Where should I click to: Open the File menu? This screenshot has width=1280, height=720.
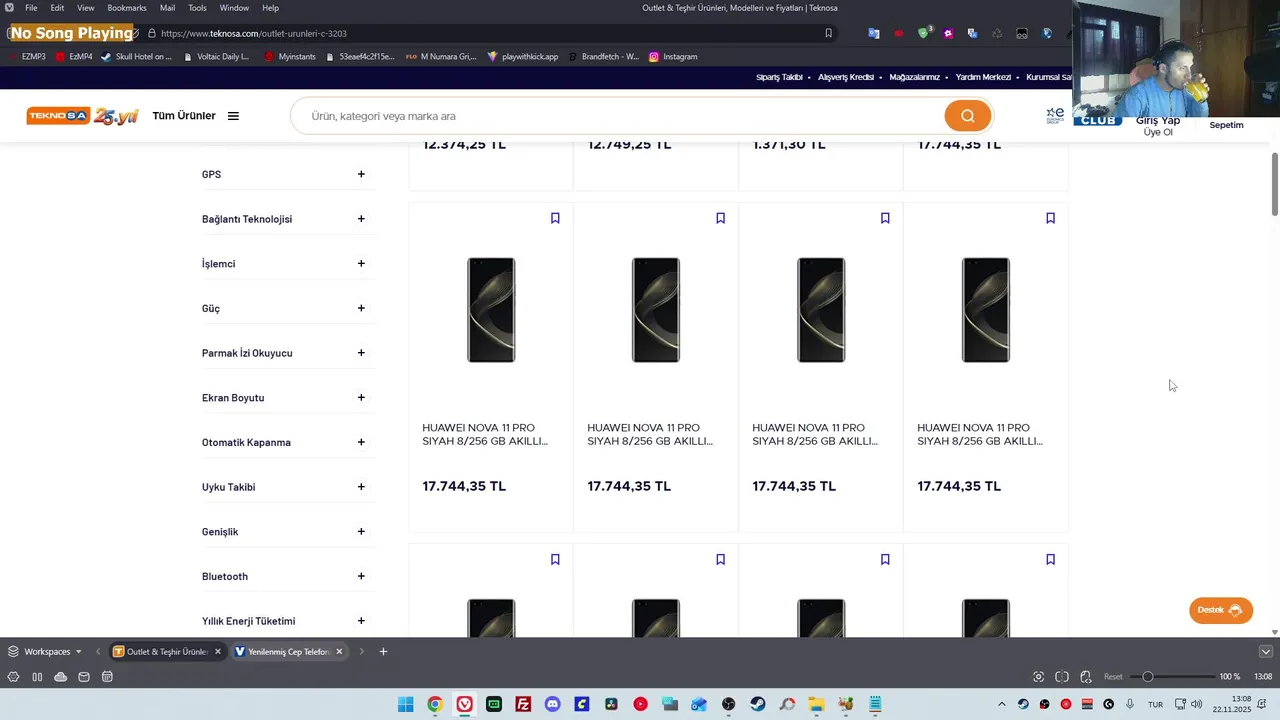[31, 8]
